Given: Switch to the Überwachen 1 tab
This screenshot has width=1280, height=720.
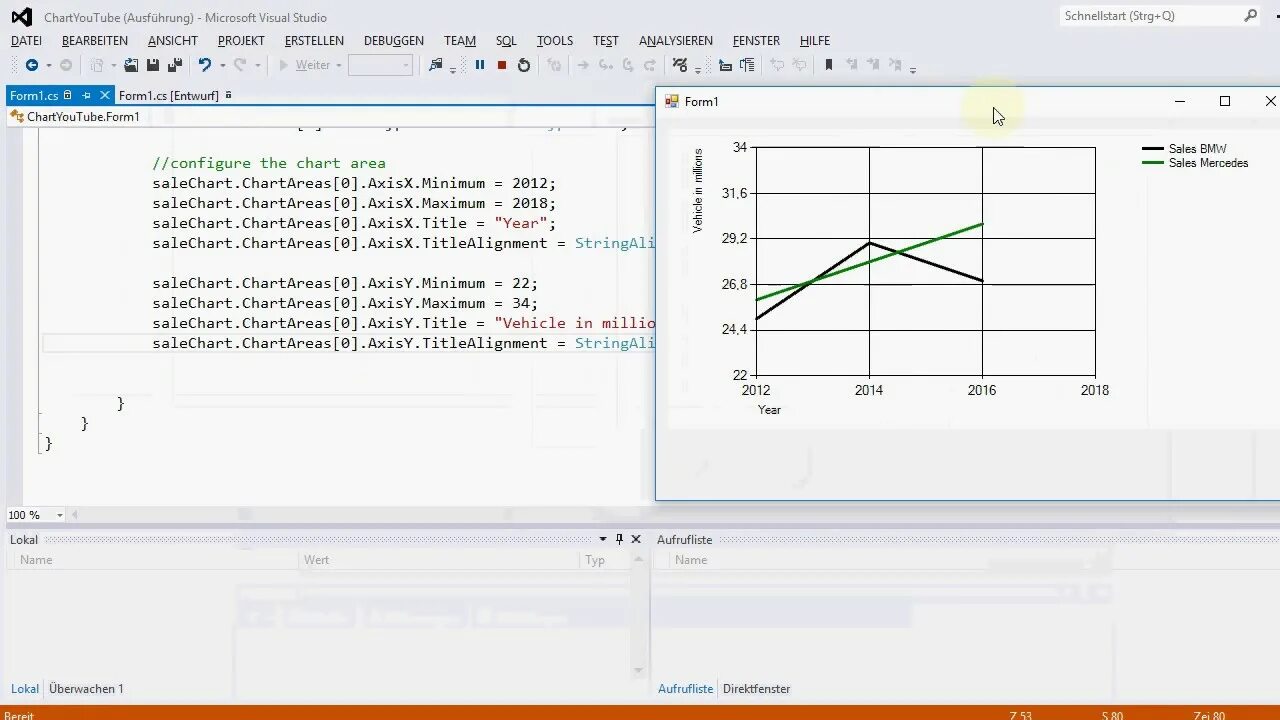Looking at the screenshot, I should pyautogui.click(x=86, y=689).
